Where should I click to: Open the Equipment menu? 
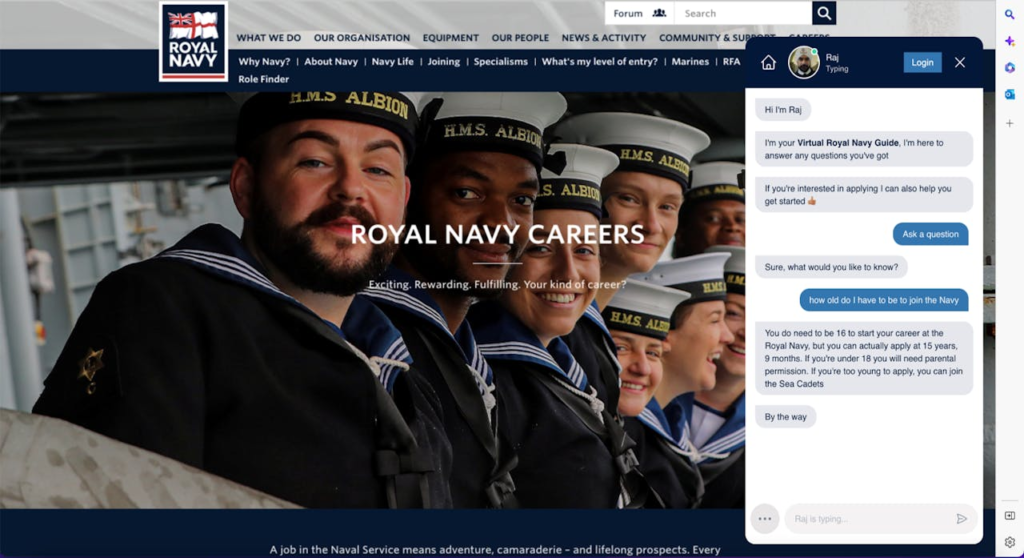click(x=451, y=38)
